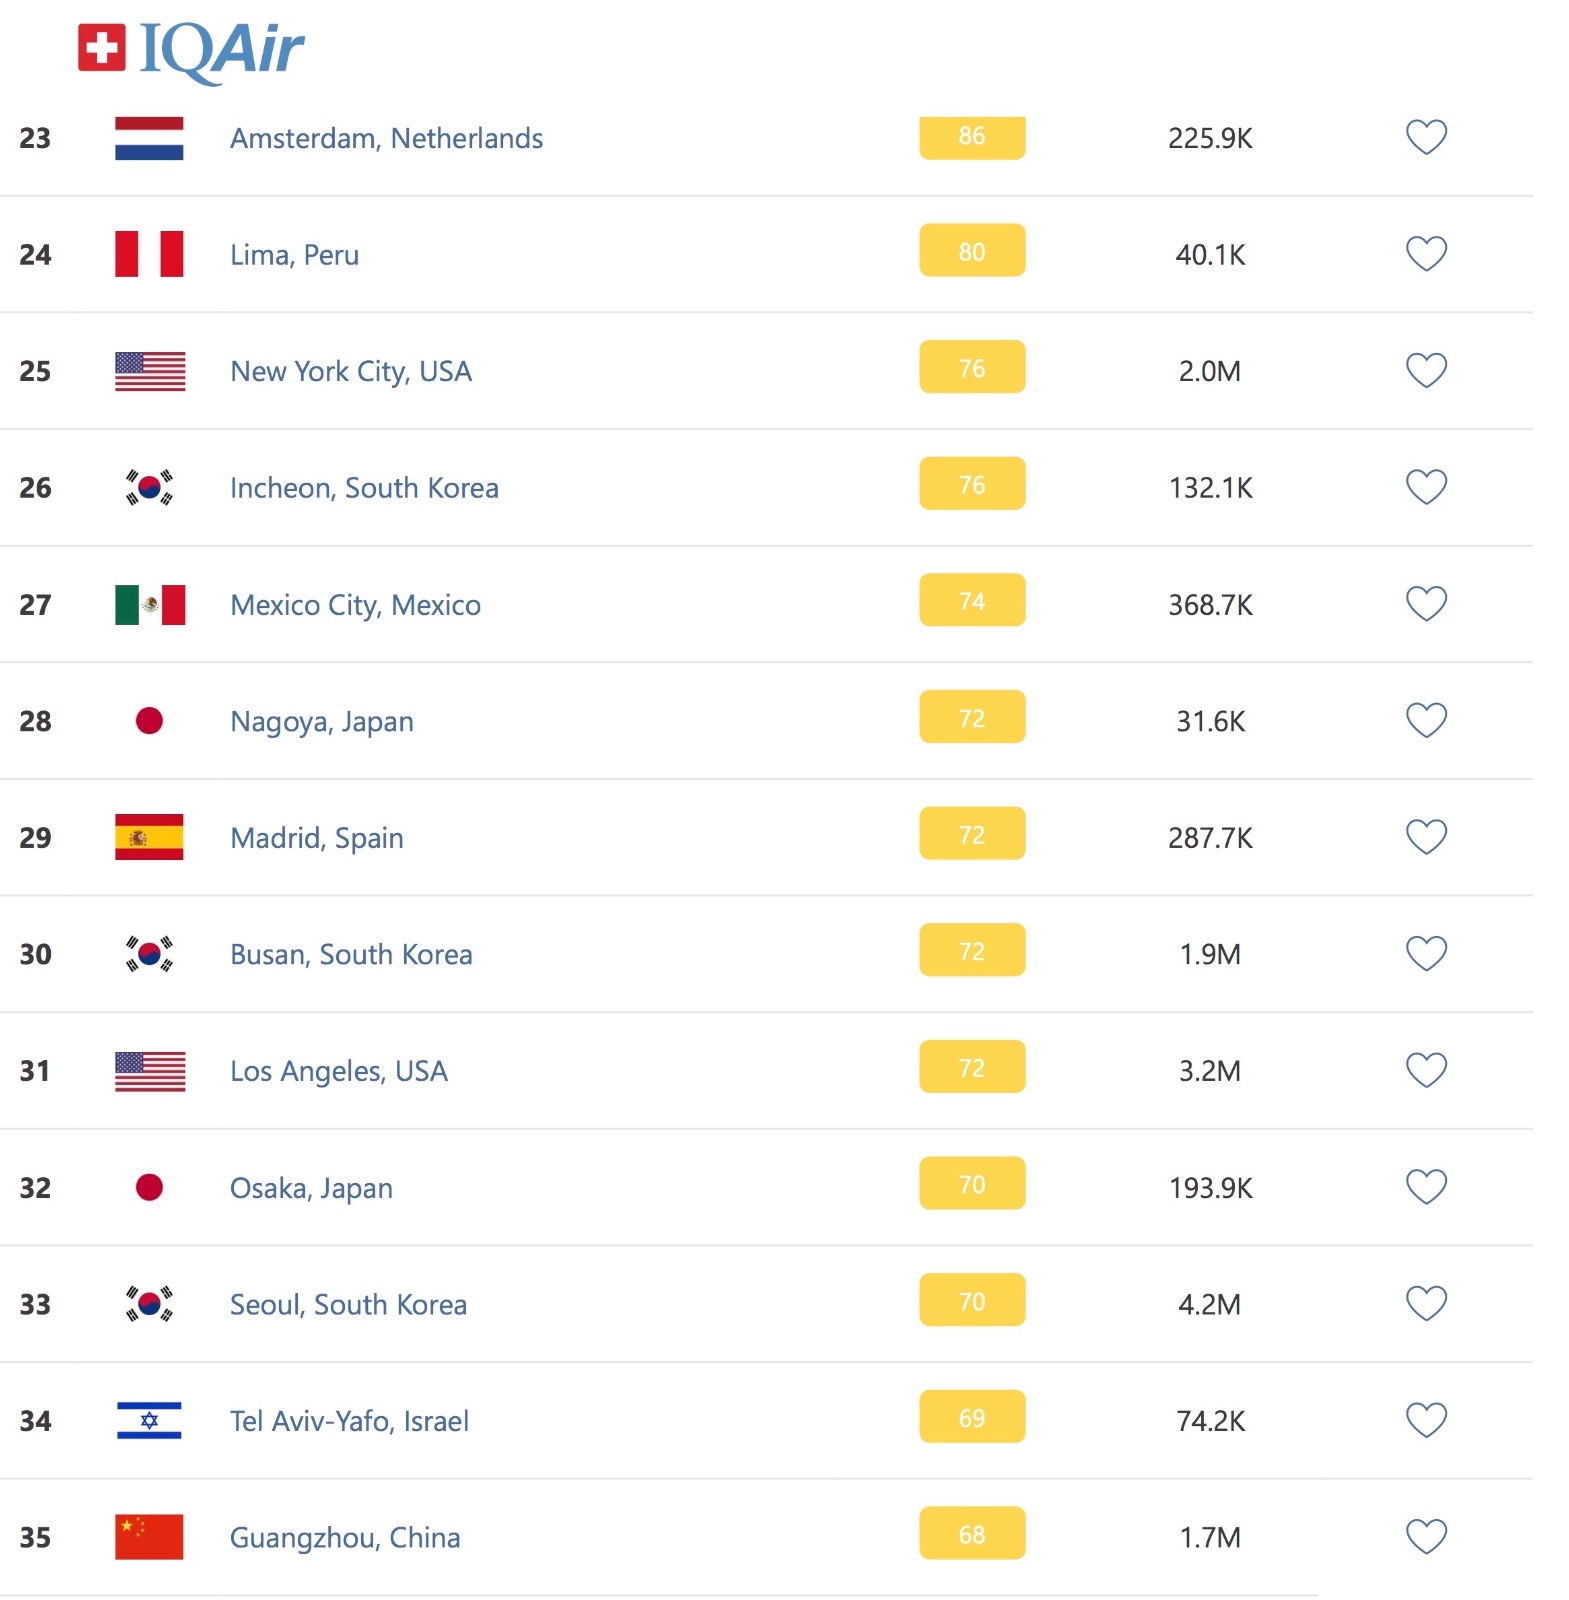Toggle the favorite heart for Lima, Peru
The height and width of the screenshot is (1600, 1569).
[x=1426, y=254]
